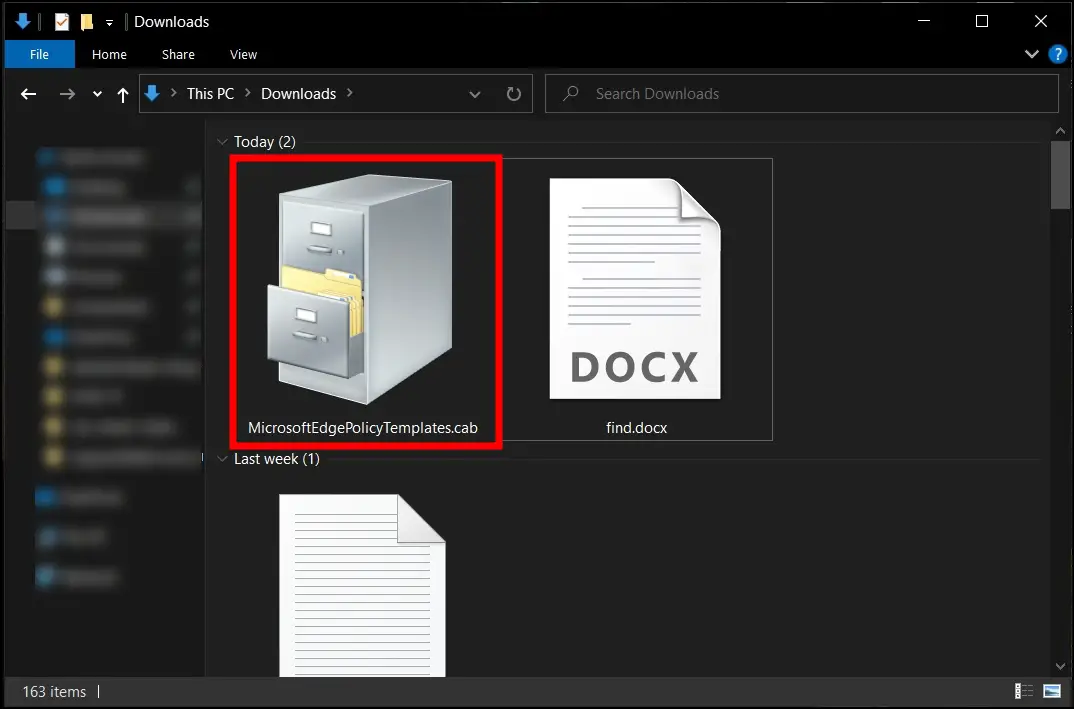1074x709 pixels.
Task: Click the Forward navigation arrow
Action: pyautogui.click(x=67, y=94)
